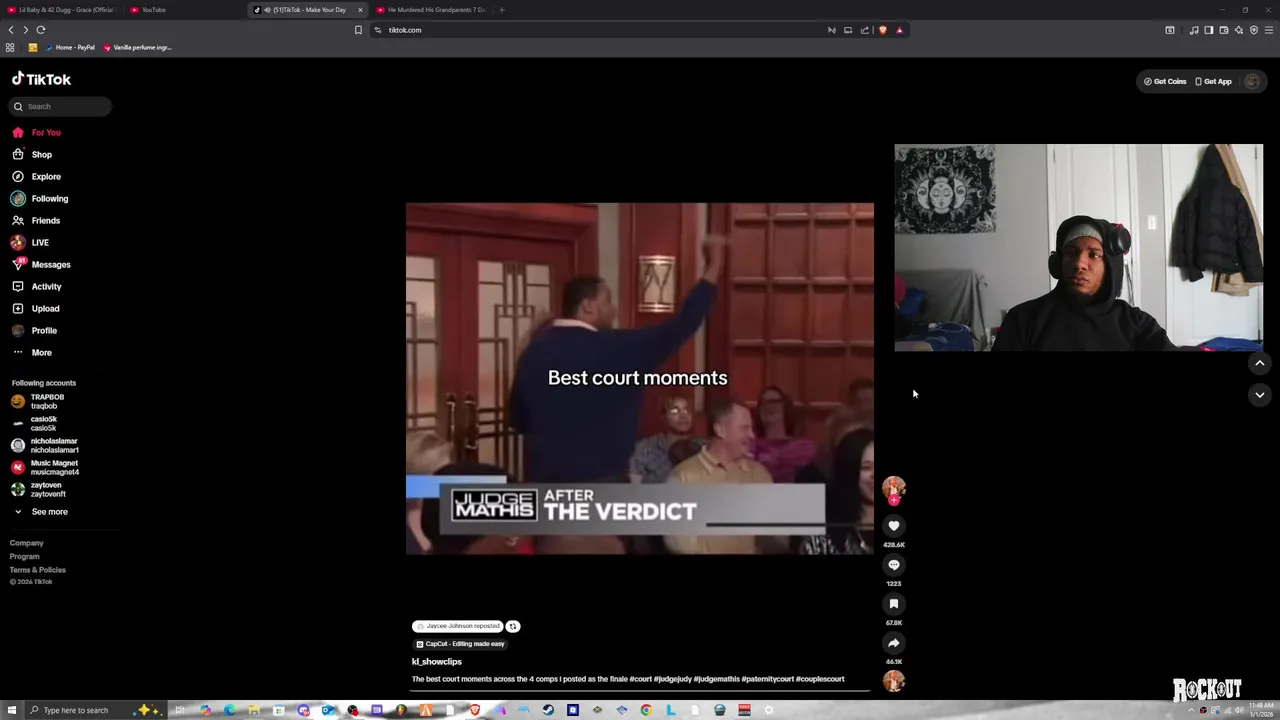This screenshot has width=1280, height=720.
Task: Open Messages in the sidebar
Action: pyautogui.click(x=41, y=264)
